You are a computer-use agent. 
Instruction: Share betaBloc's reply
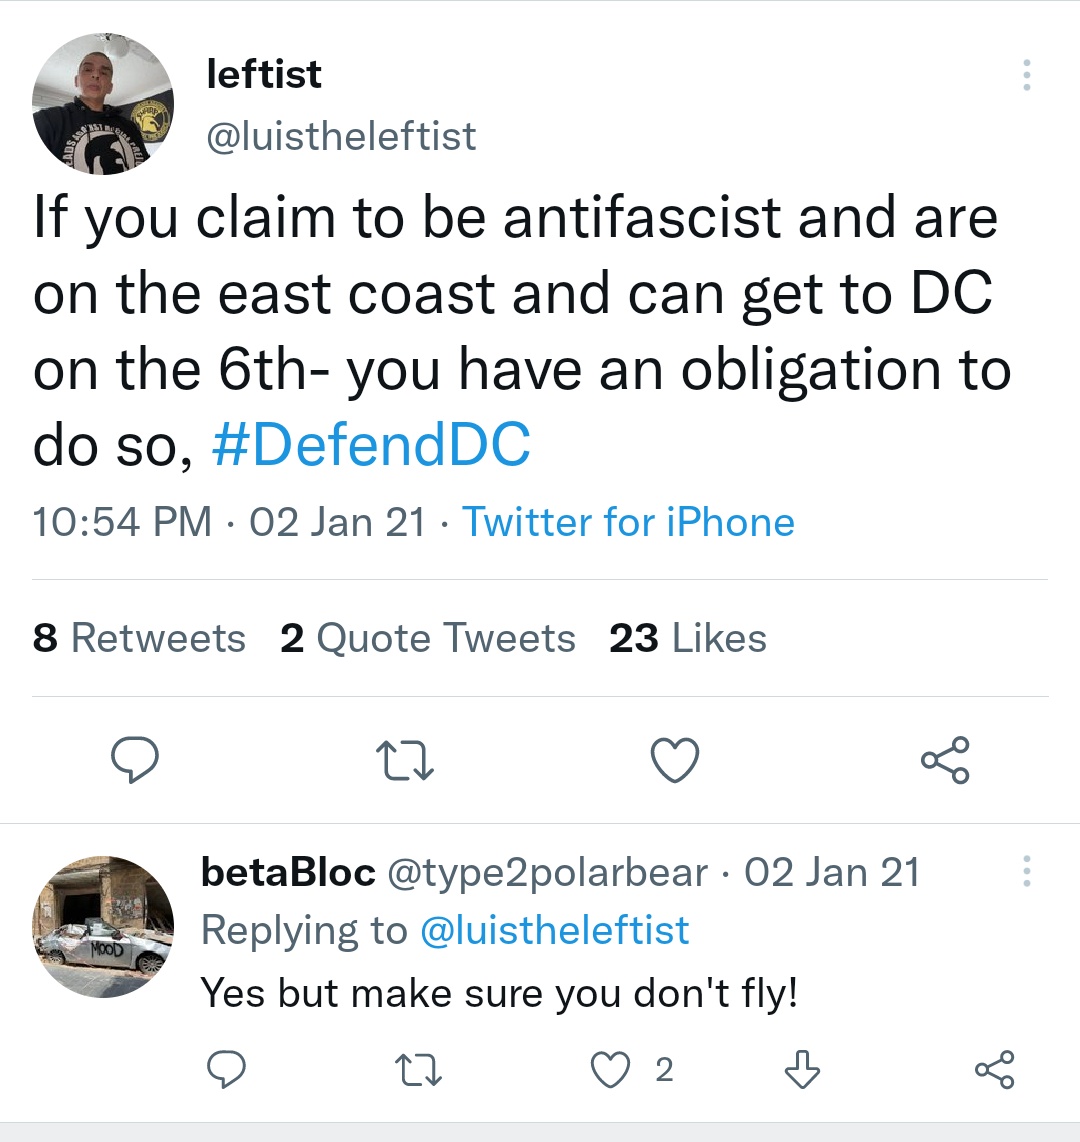tap(994, 1070)
